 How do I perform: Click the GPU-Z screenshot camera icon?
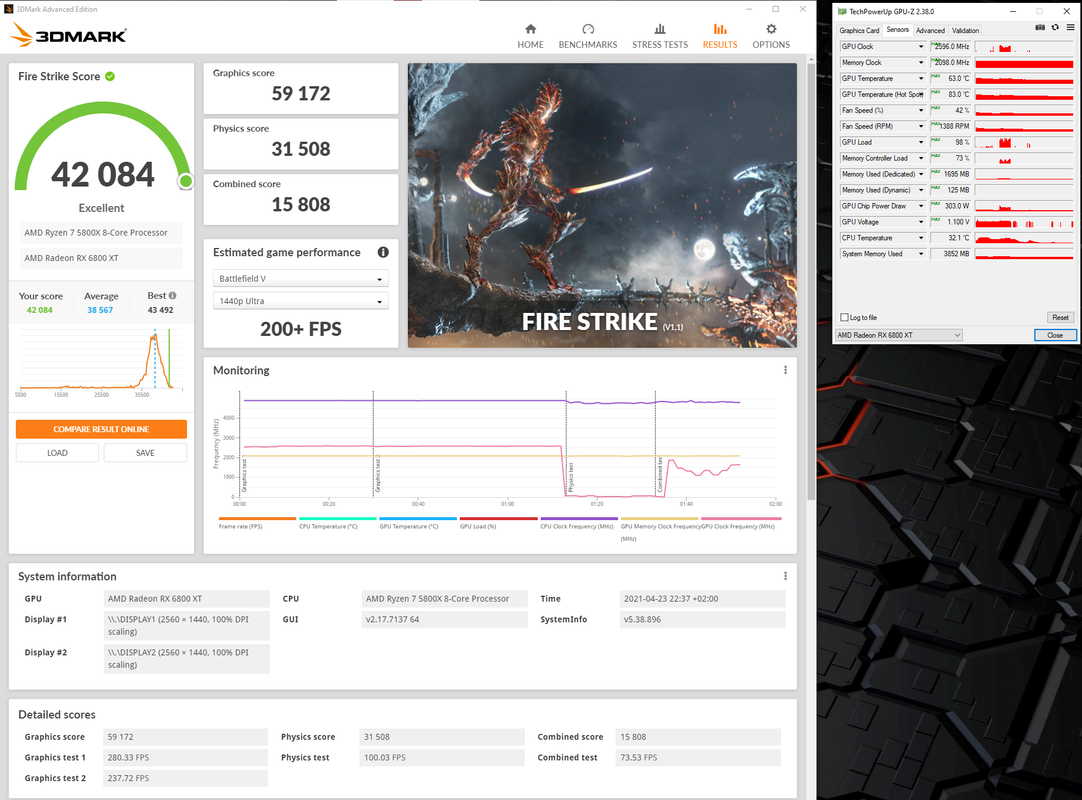tap(1040, 28)
